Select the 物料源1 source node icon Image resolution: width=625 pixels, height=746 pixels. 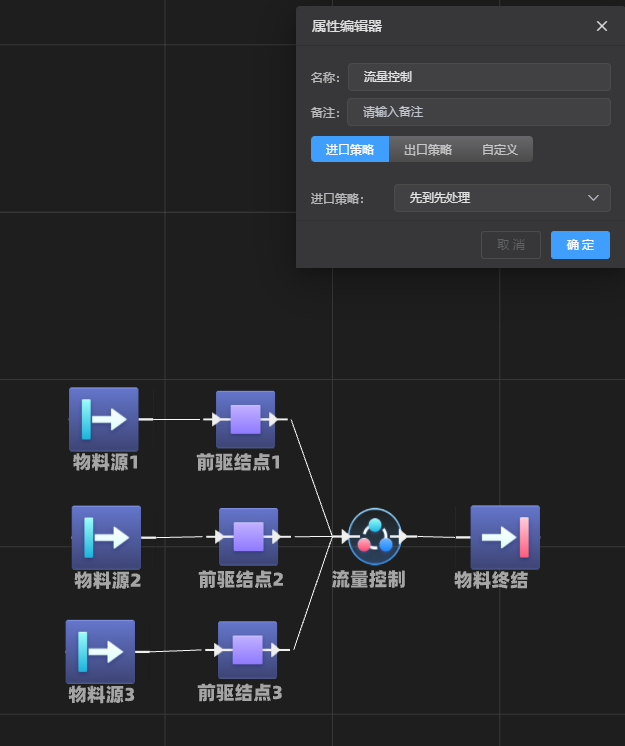104,419
